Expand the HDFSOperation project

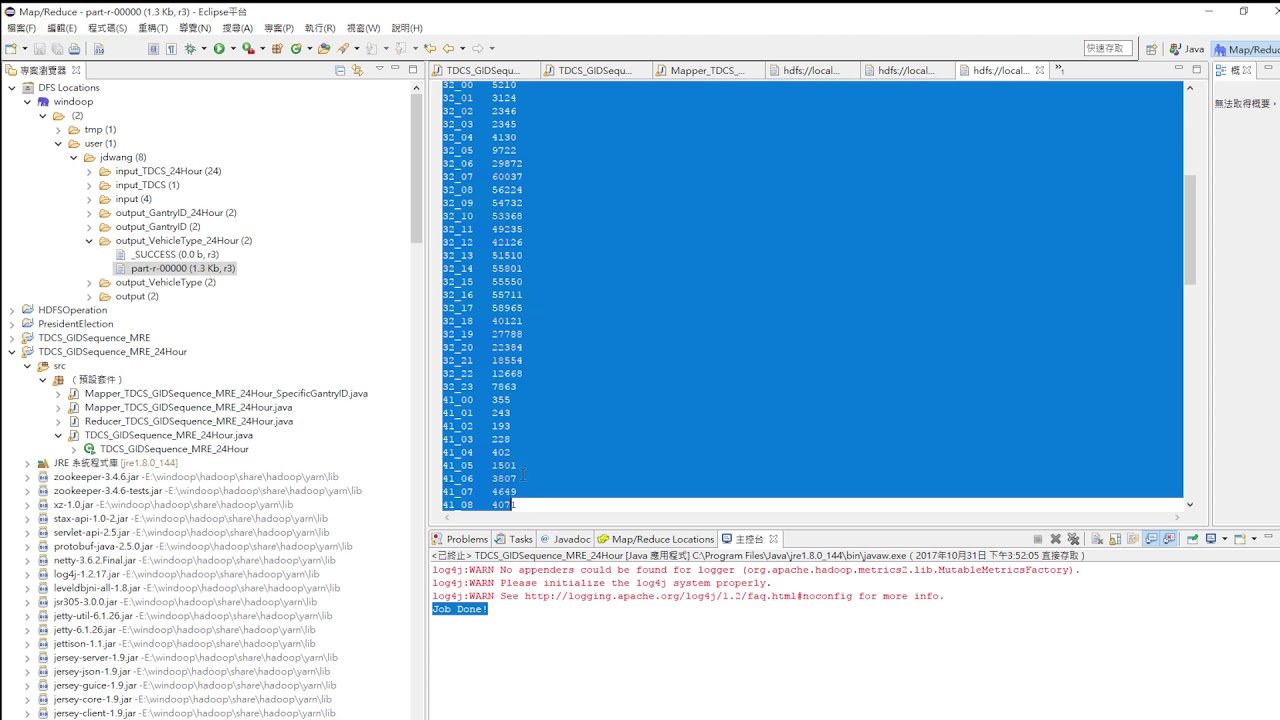click(x=12, y=310)
